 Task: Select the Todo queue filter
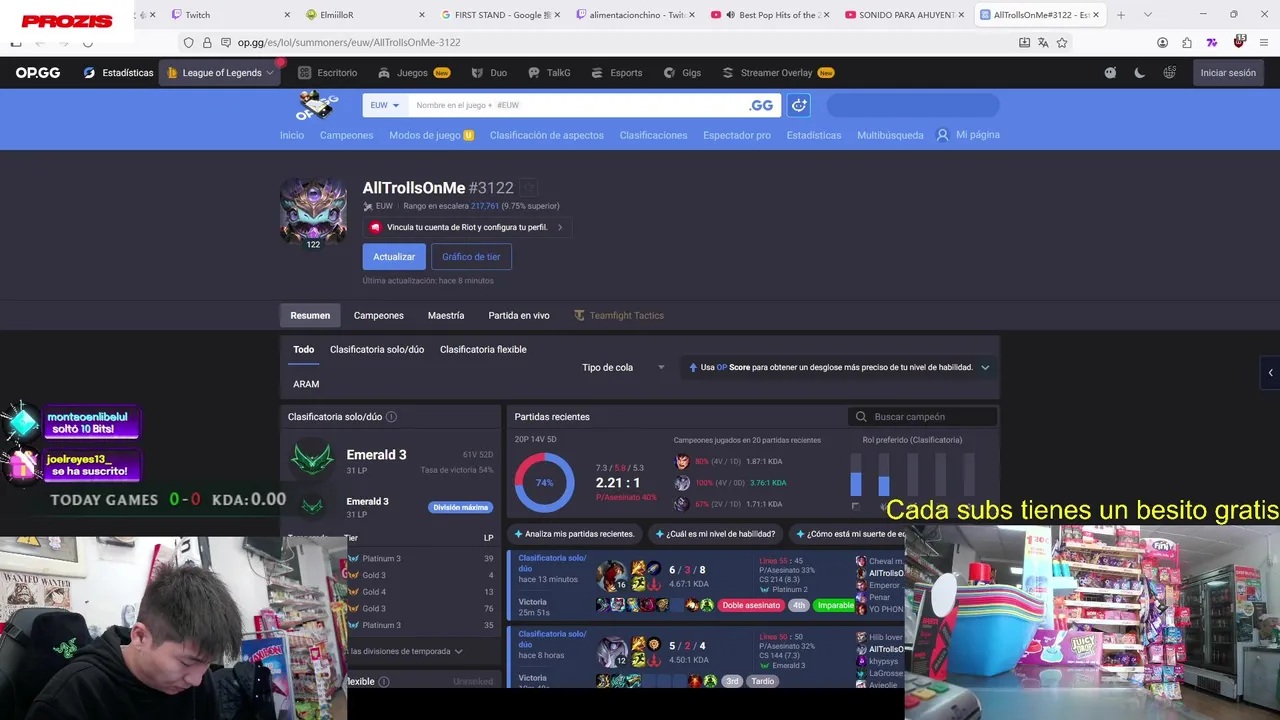pos(303,349)
